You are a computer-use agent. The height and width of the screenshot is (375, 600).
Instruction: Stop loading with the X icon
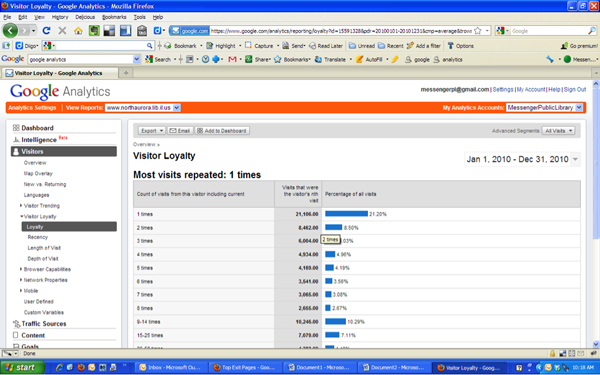click(x=62, y=31)
